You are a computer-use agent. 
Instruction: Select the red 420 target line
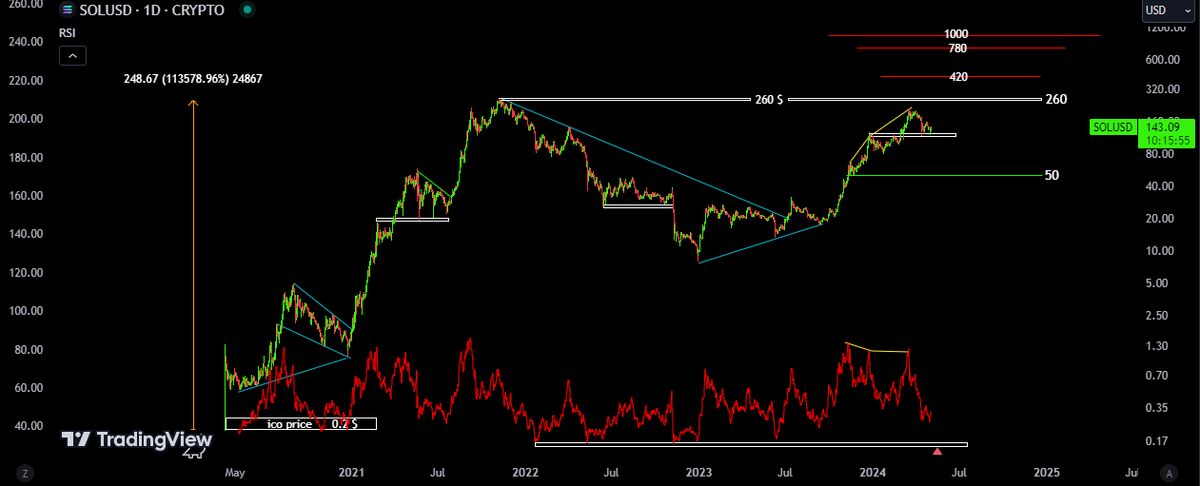point(900,76)
